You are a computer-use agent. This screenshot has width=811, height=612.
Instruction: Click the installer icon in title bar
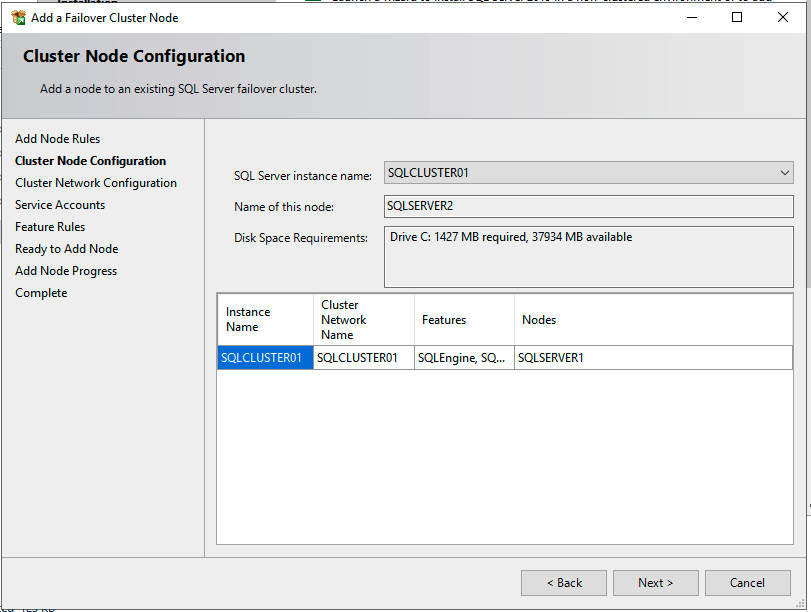(18, 17)
